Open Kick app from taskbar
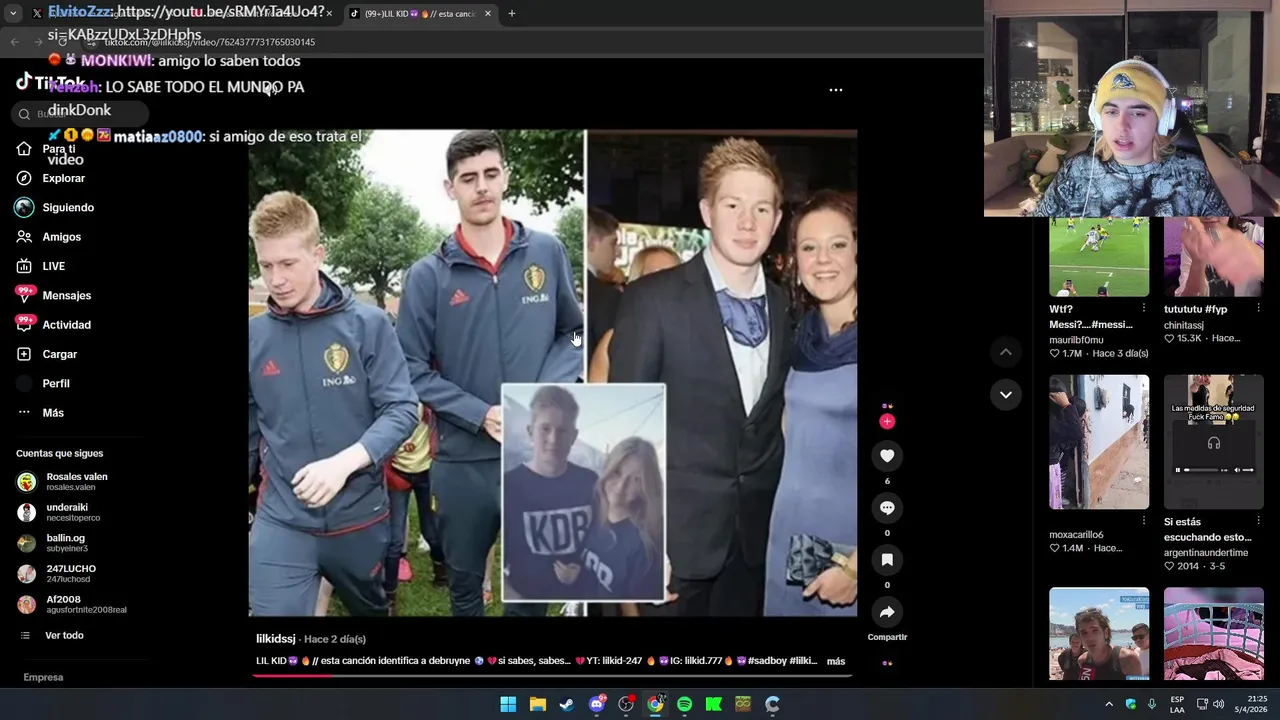 point(714,704)
